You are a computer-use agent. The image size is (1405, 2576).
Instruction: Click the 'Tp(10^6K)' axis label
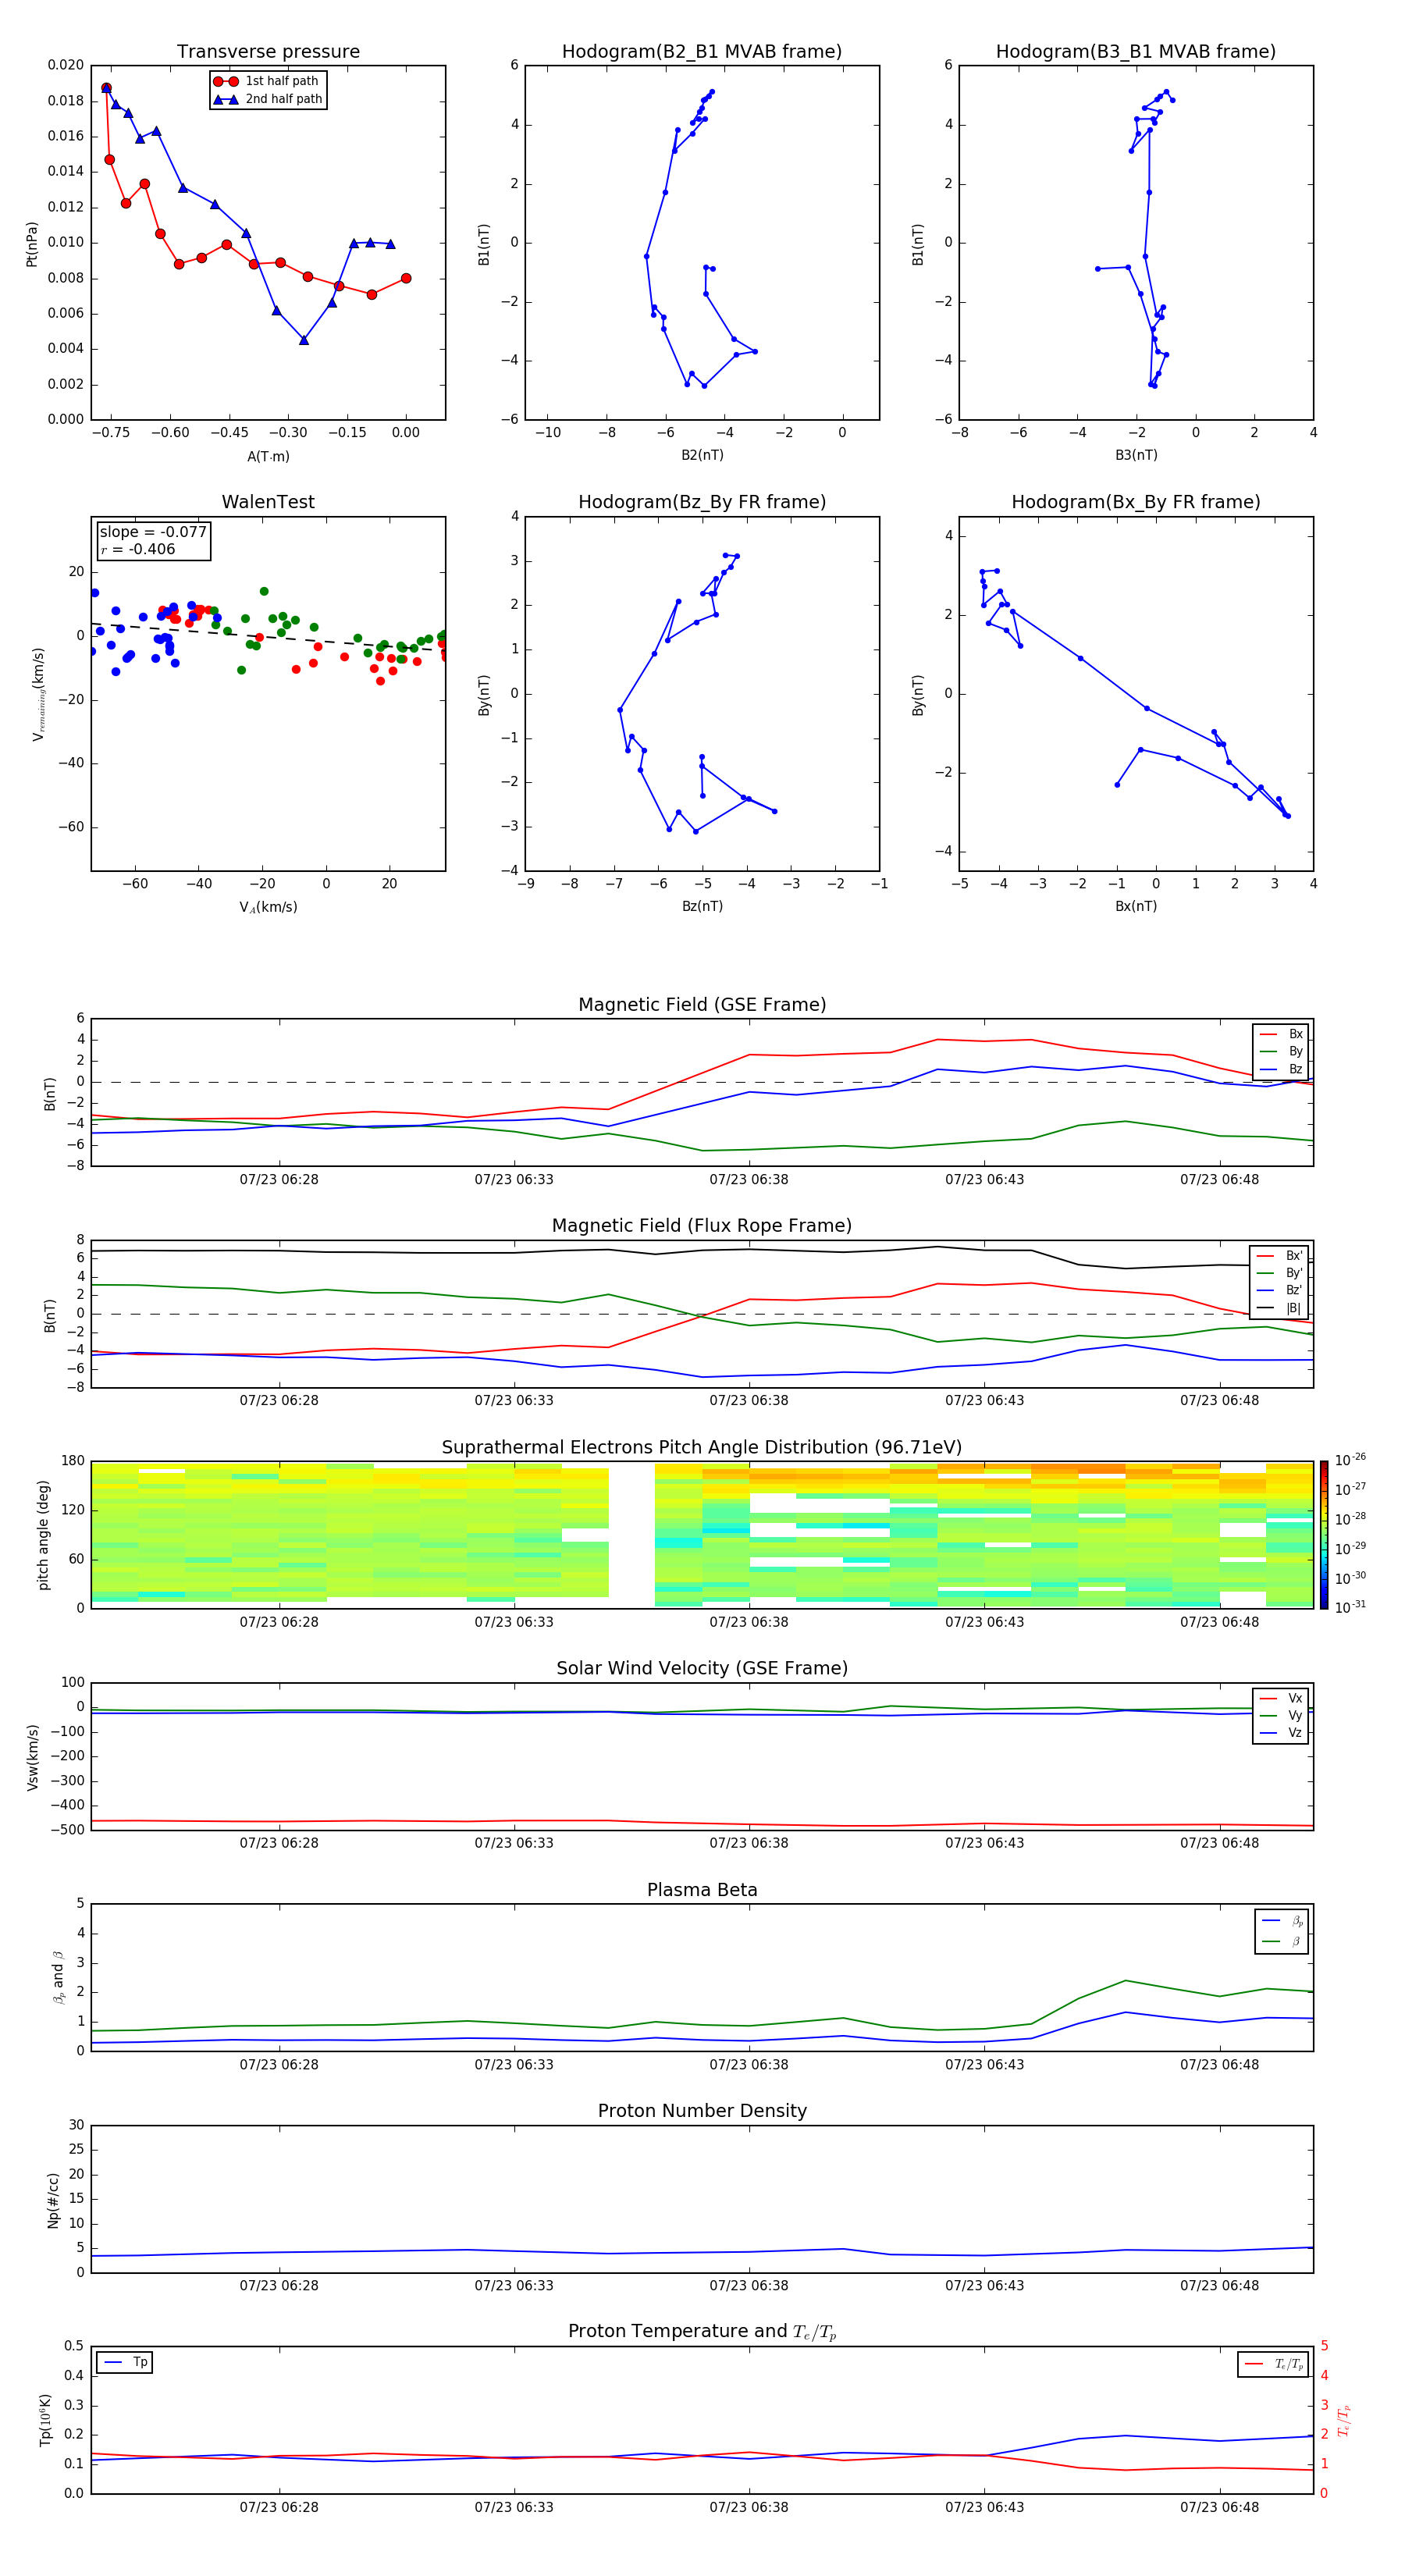[46, 2420]
